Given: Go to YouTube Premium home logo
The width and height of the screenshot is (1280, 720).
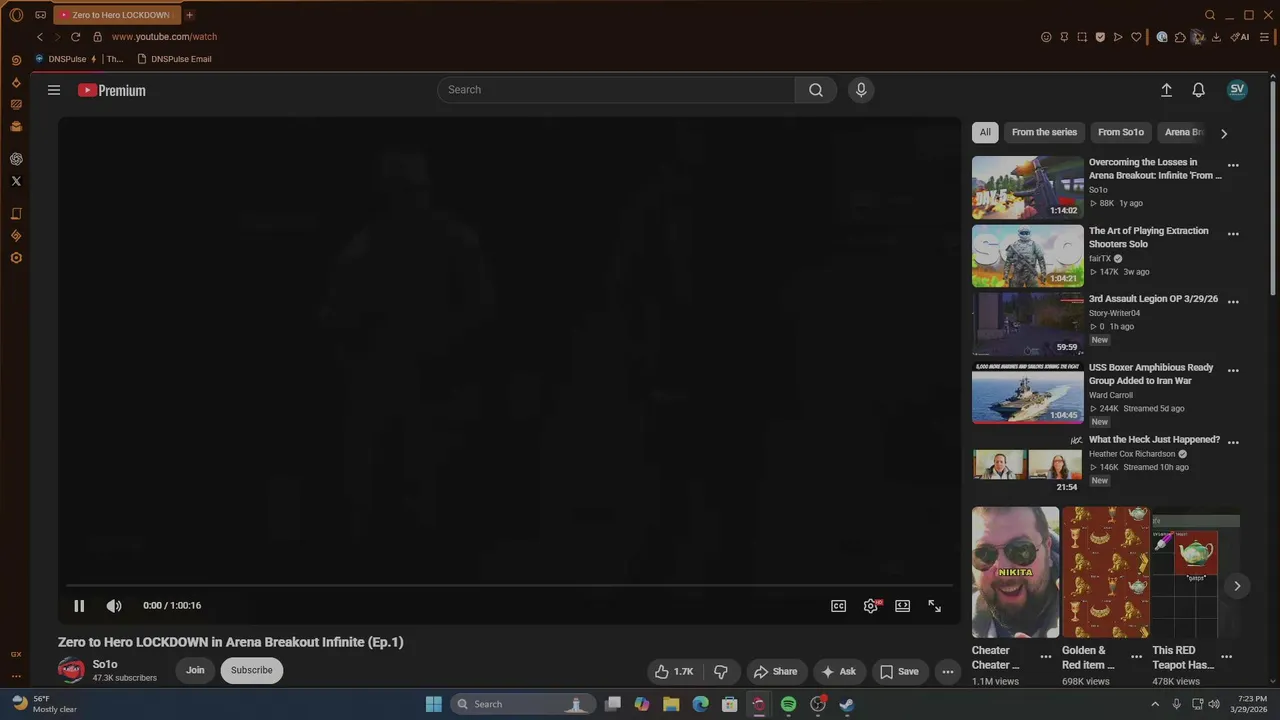Looking at the screenshot, I should coord(112,90).
